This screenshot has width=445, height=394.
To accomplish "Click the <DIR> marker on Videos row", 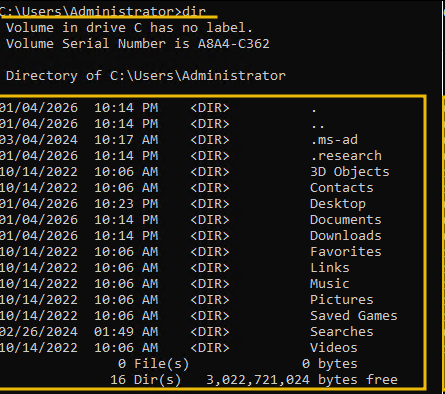I will click(210, 348).
